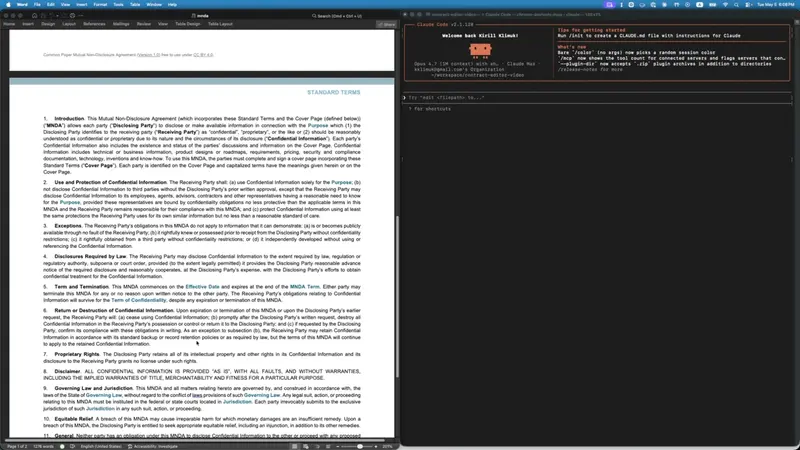Click the spelling check icon in status bar
Viewport: 800px width, 450px height.
pos(62,446)
